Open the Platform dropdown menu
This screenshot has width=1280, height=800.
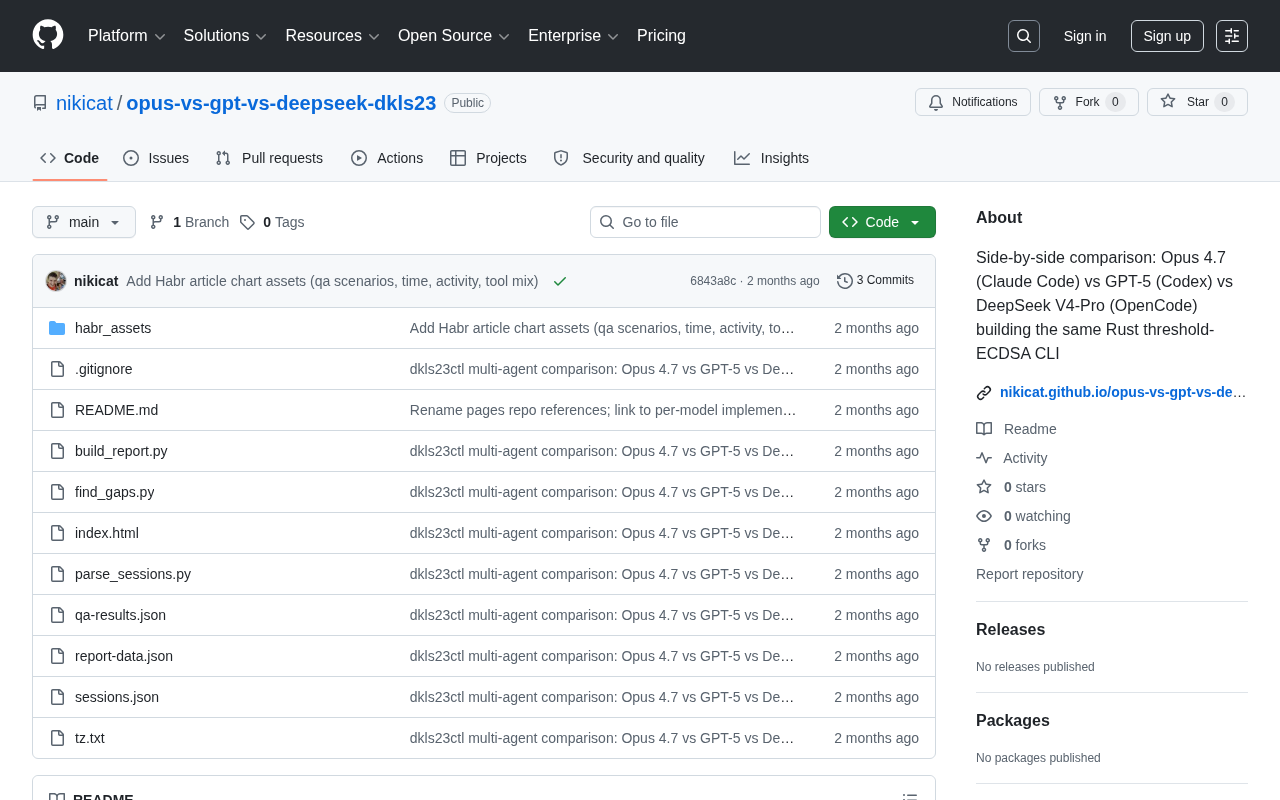tap(127, 36)
